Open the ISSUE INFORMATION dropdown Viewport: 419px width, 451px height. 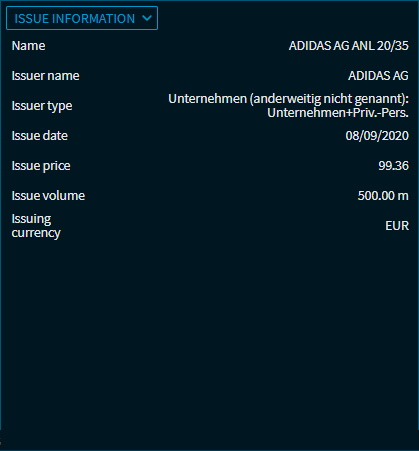click(82, 18)
